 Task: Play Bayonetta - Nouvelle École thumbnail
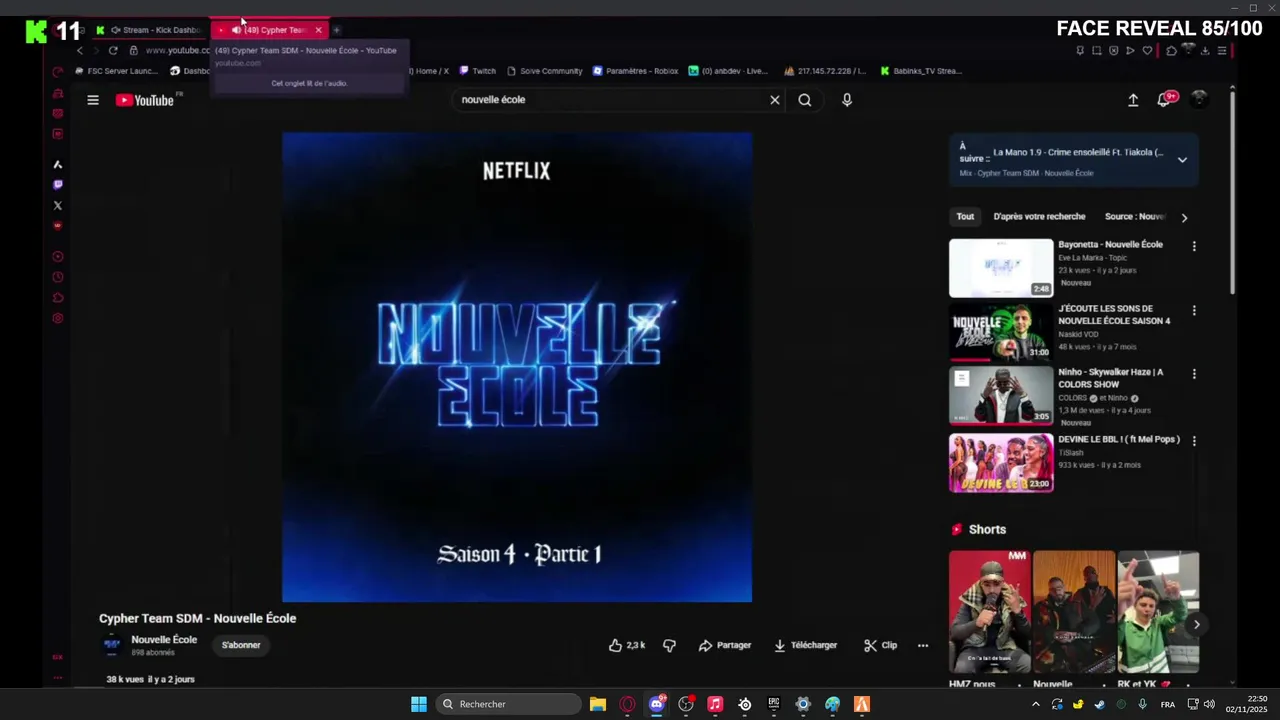click(x=1001, y=268)
